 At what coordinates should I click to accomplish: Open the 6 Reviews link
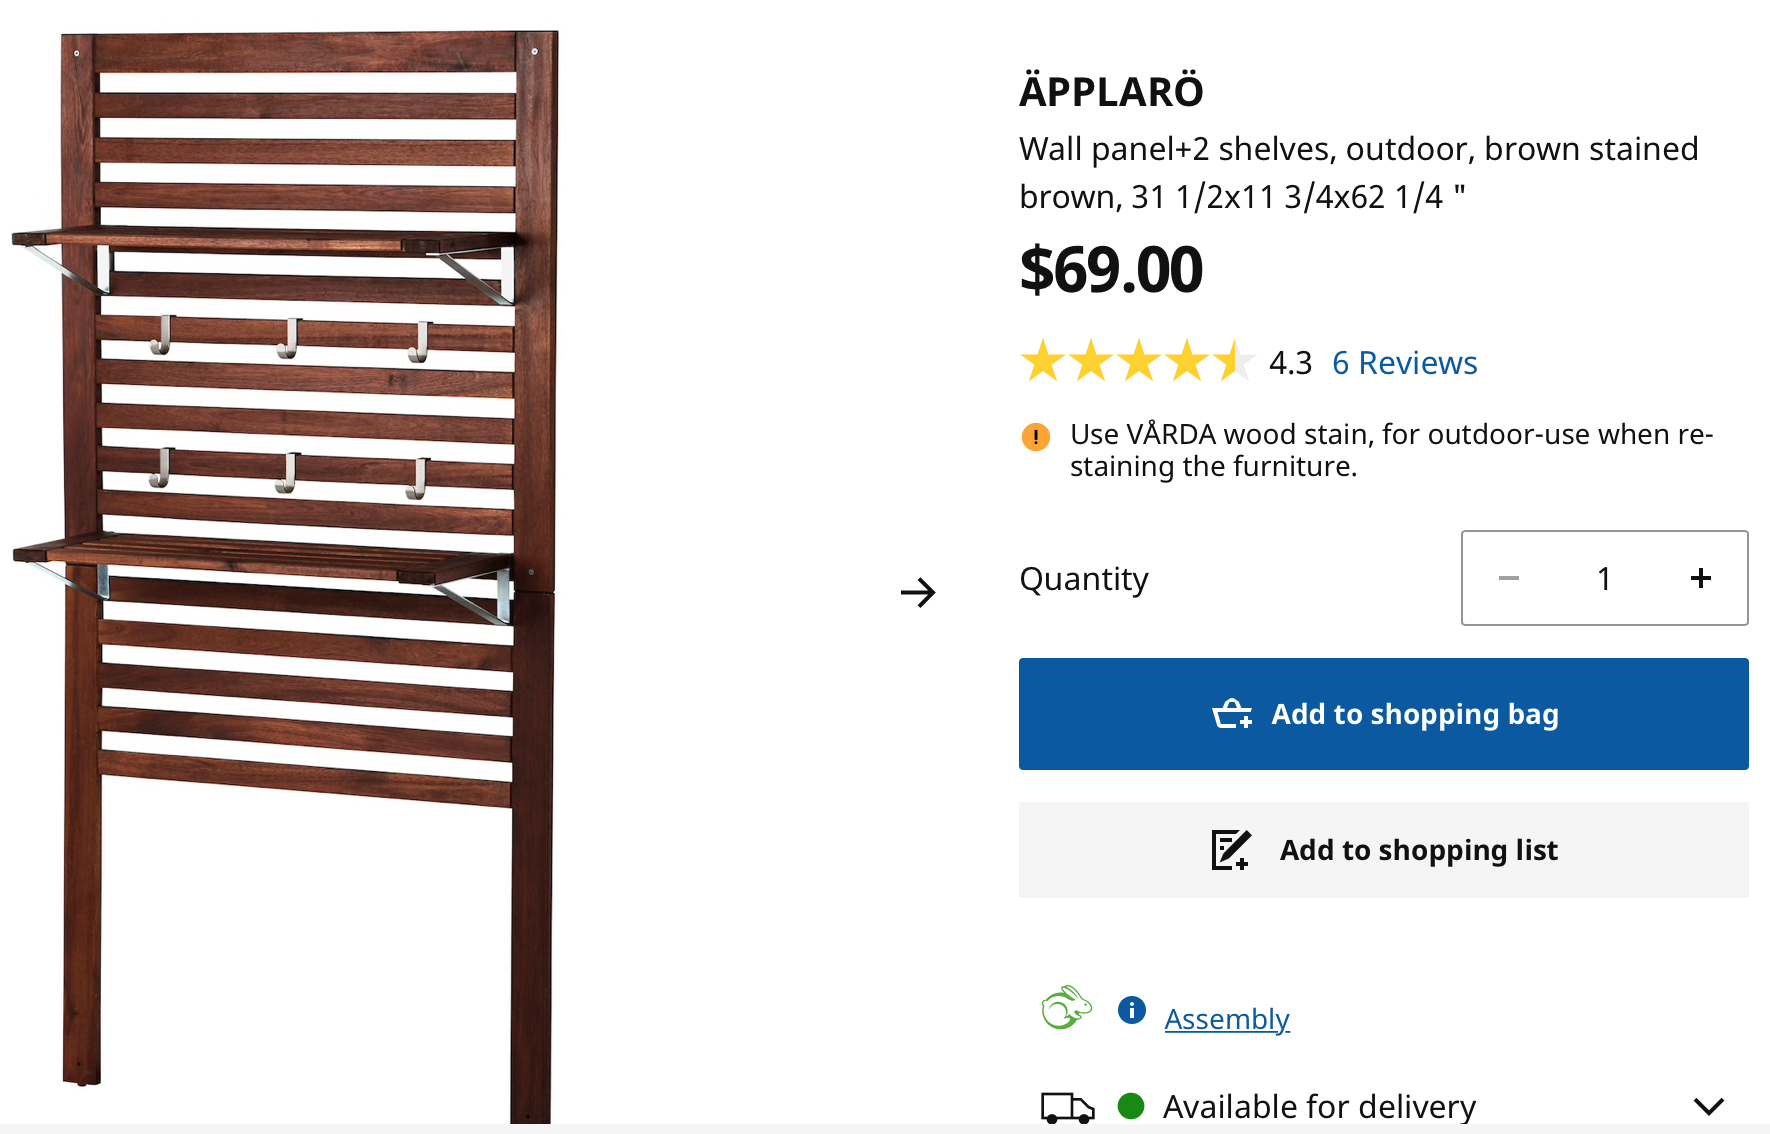pyautogui.click(x=1404, y=363)
